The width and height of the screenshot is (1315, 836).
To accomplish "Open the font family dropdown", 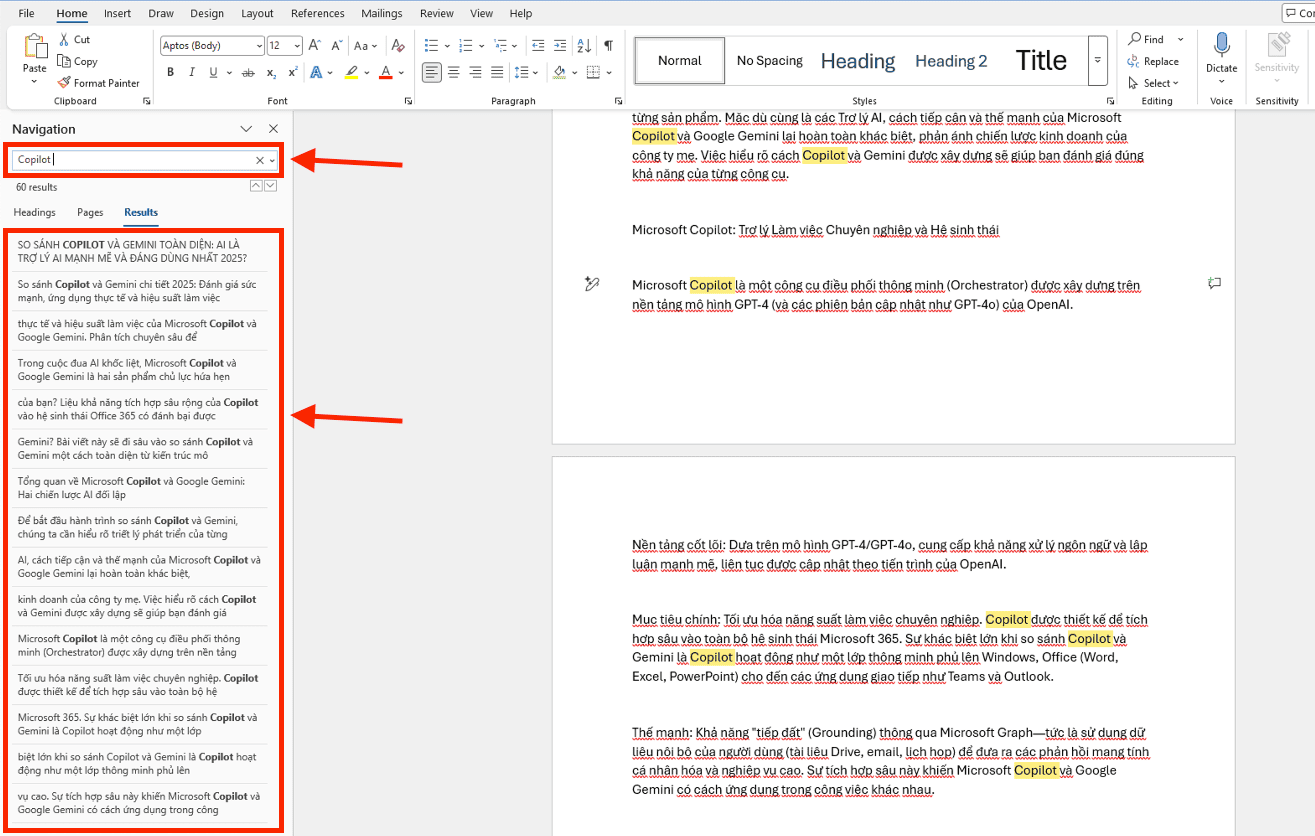I will [260, 45].
